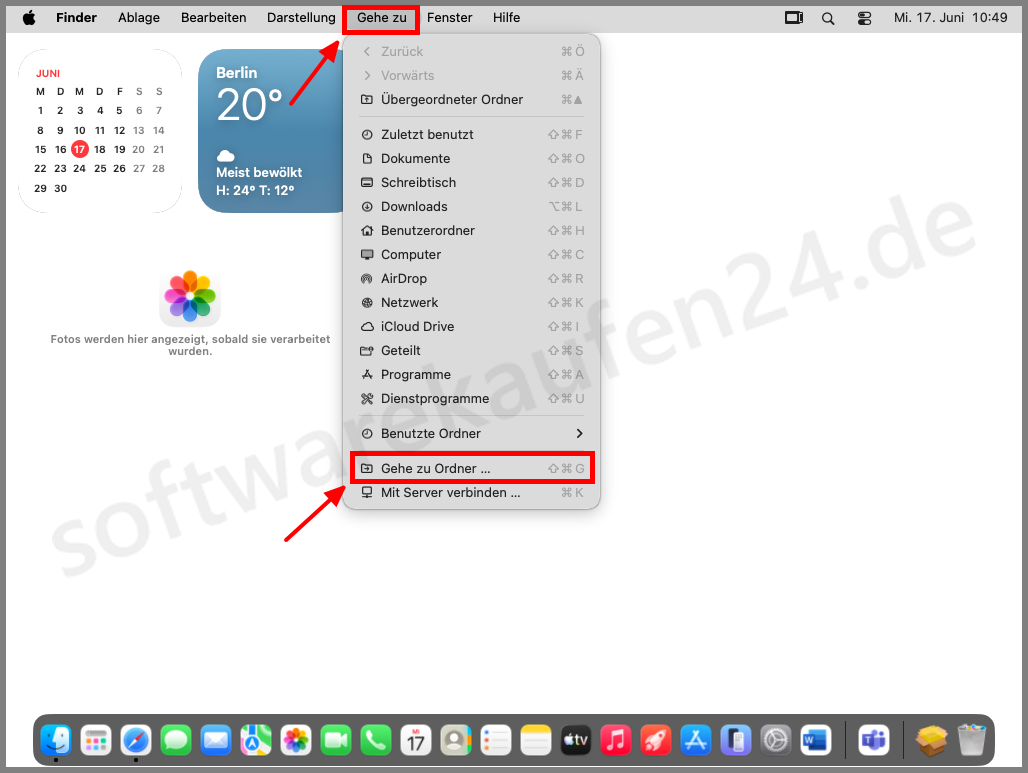Choose Geteilt in the menu
Viewport: 1028px width, 773px height.
[471, 351]
